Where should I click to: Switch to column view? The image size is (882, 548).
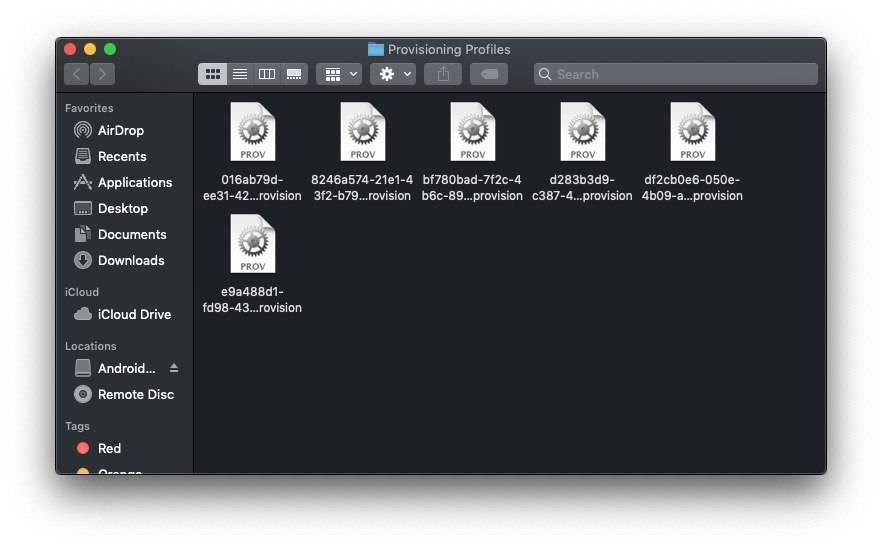pos(267,74)
